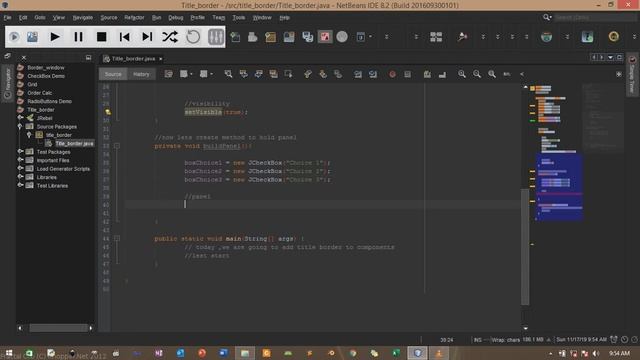This screenshot has height=360, width=640.
Task: Click editor settings icon at toolbar right end
Action: point(619,74)
